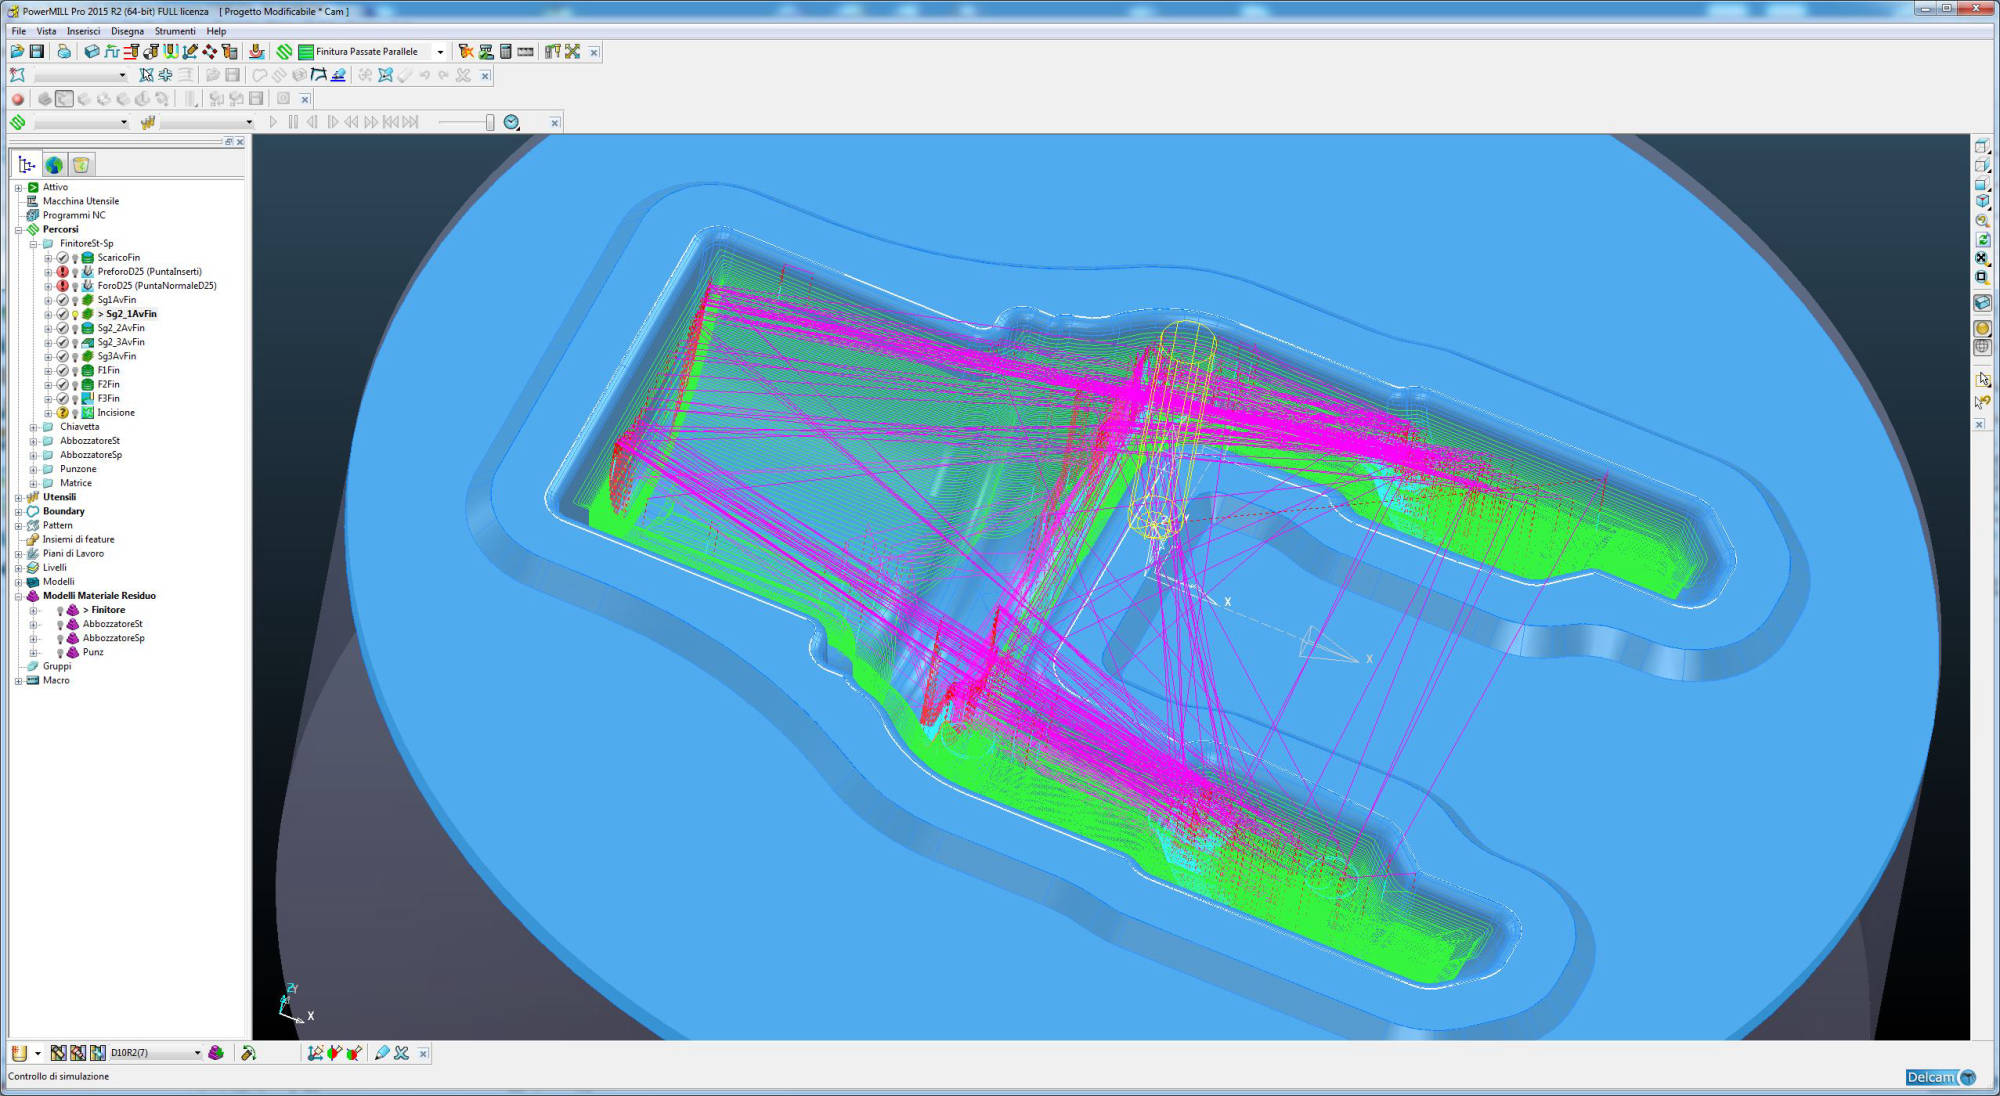This screenshot has height=1096, width=2000.
Task: Open the Finitura Passate Parallele dropdown
Action: [440, 52]
